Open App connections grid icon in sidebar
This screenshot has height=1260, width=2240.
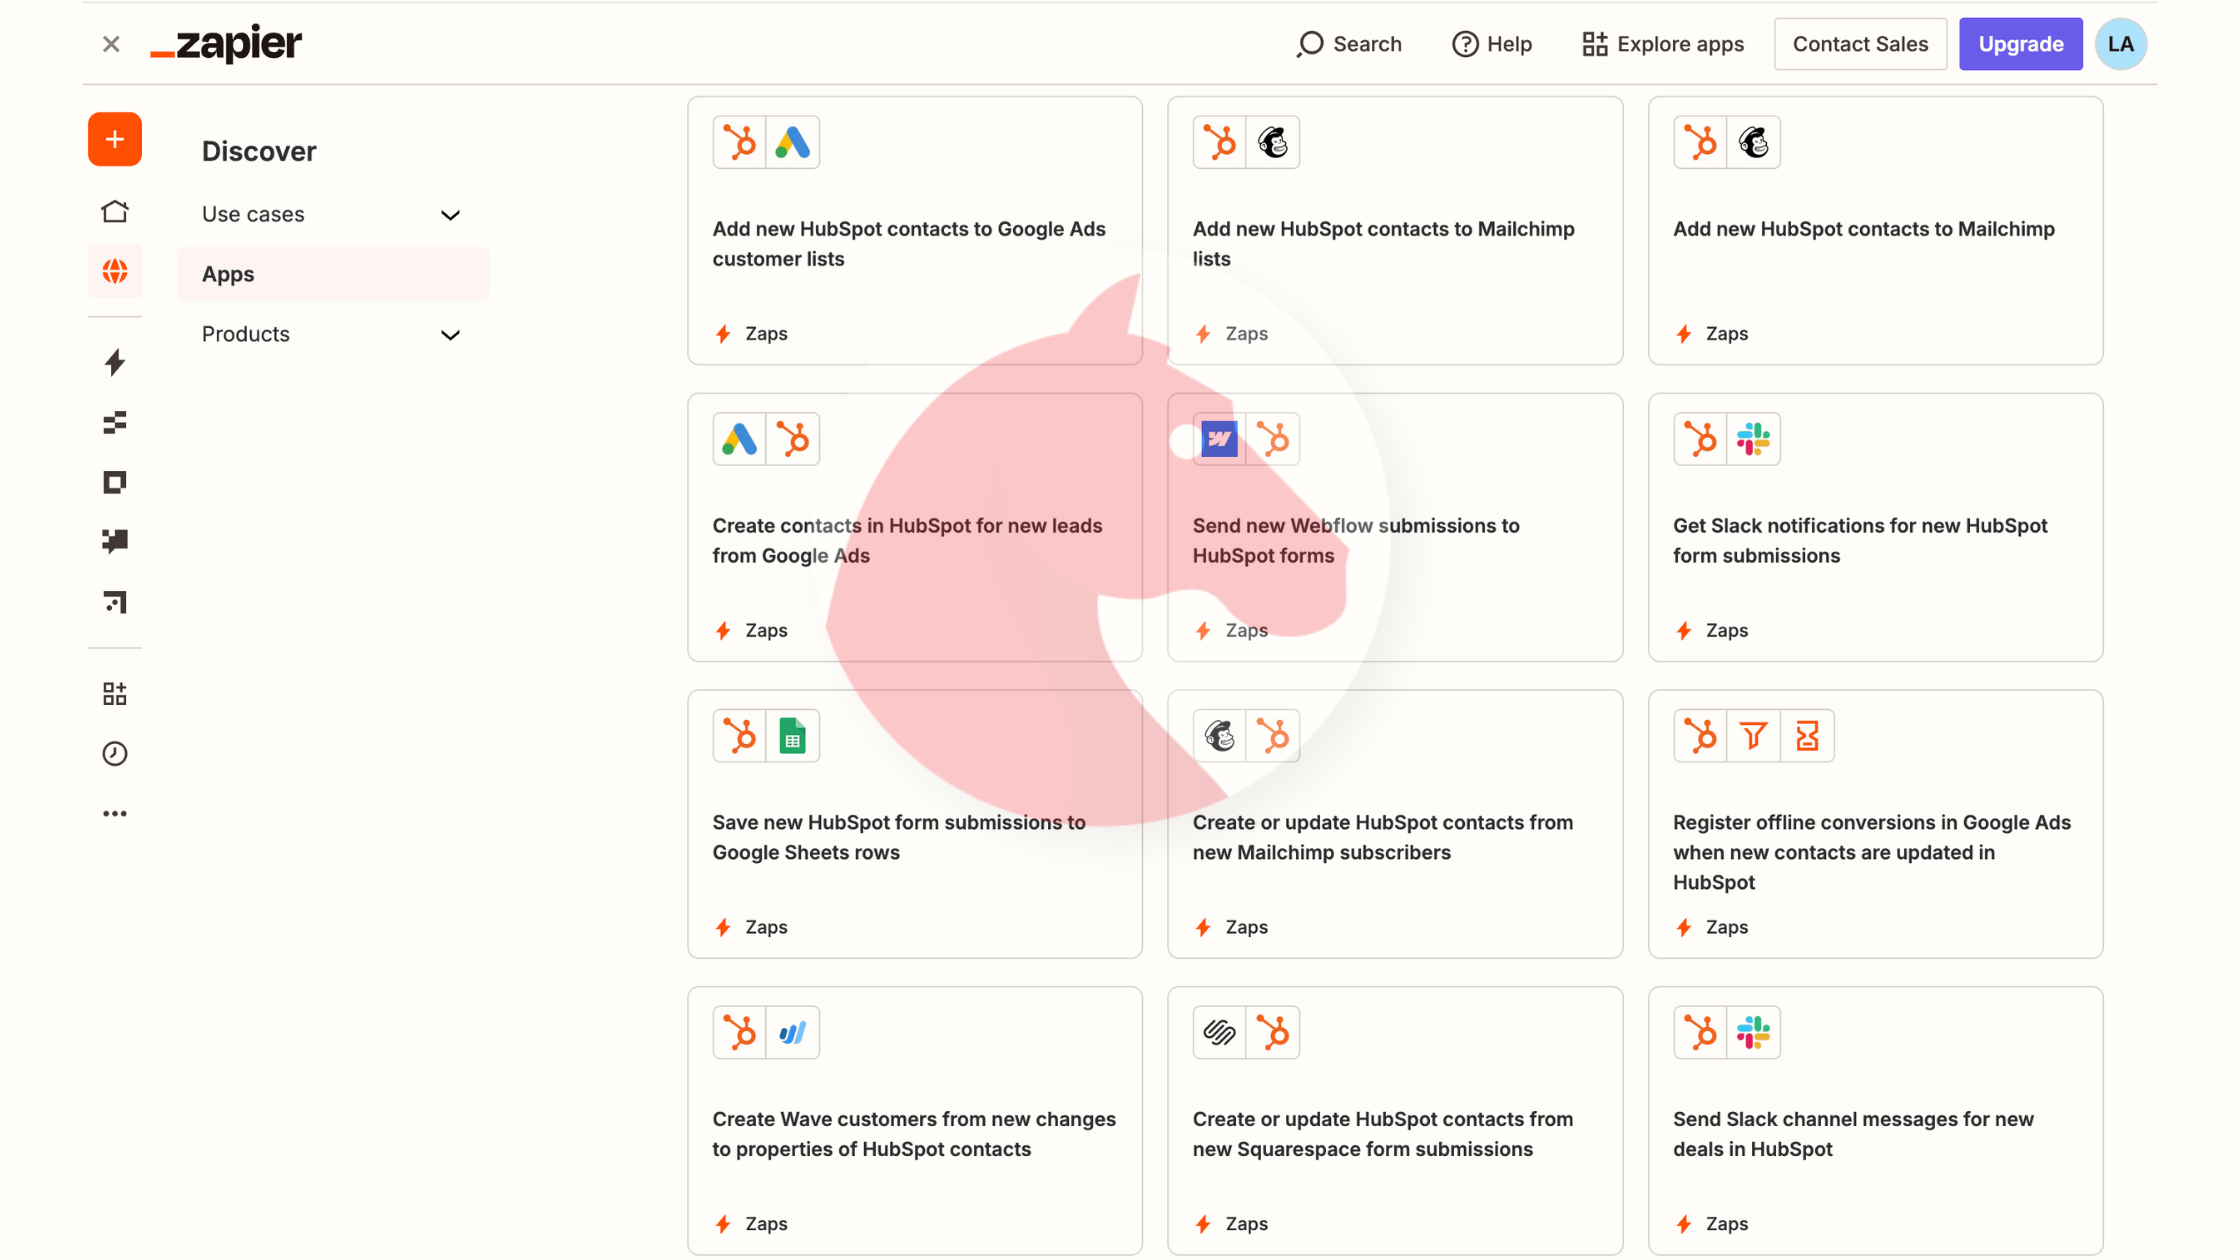[x=115, y=694]
